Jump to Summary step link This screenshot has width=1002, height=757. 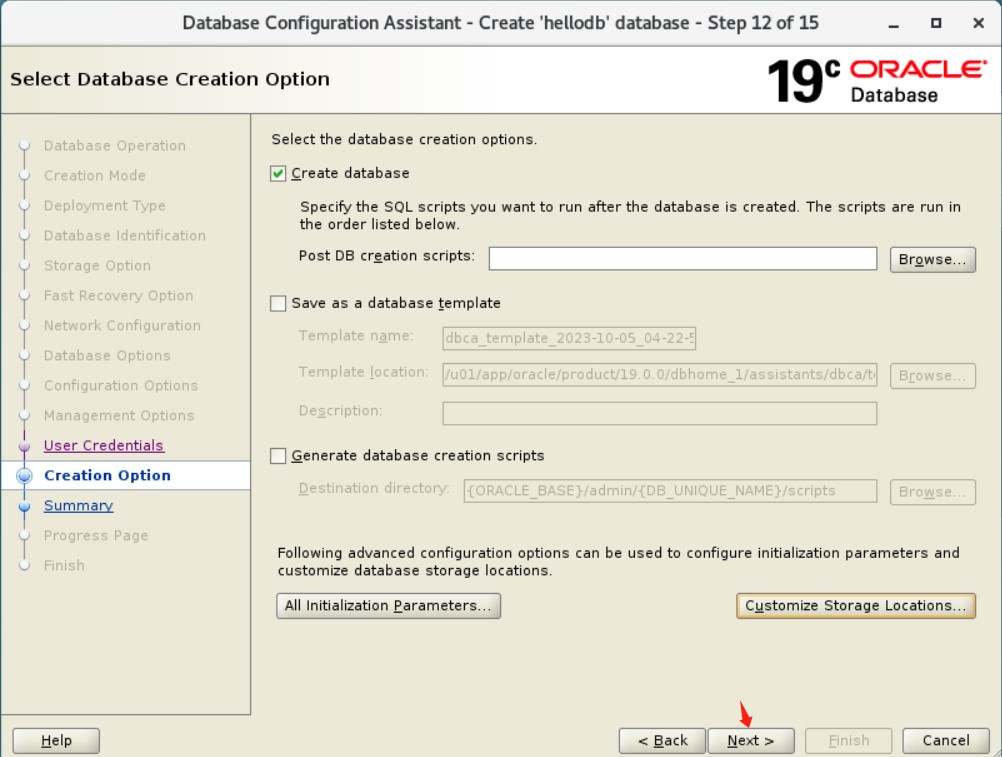pos(78,505)
